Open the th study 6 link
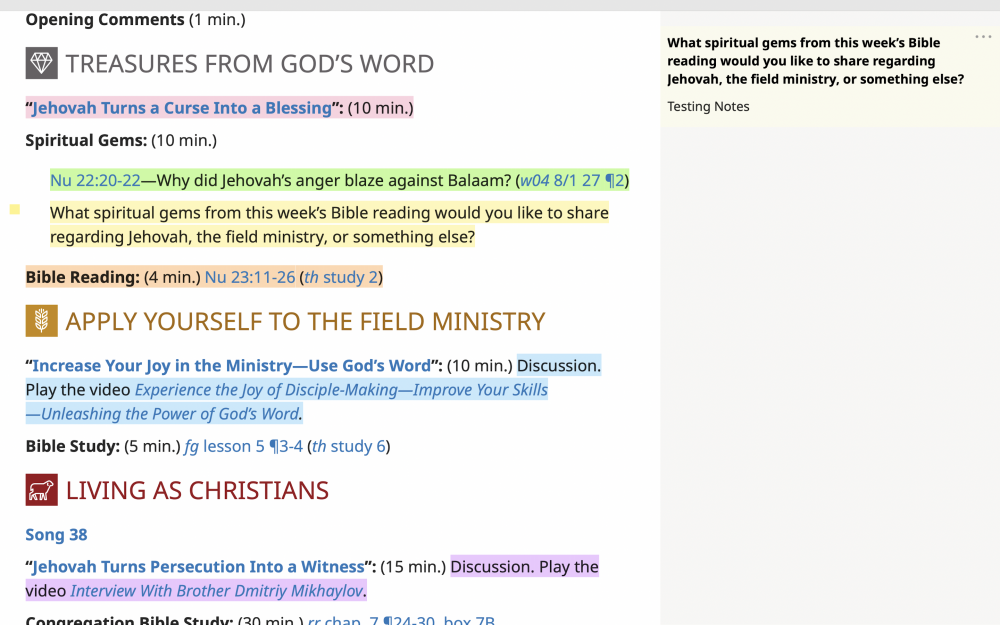The image size is (1000, 625). pos(348,446)
